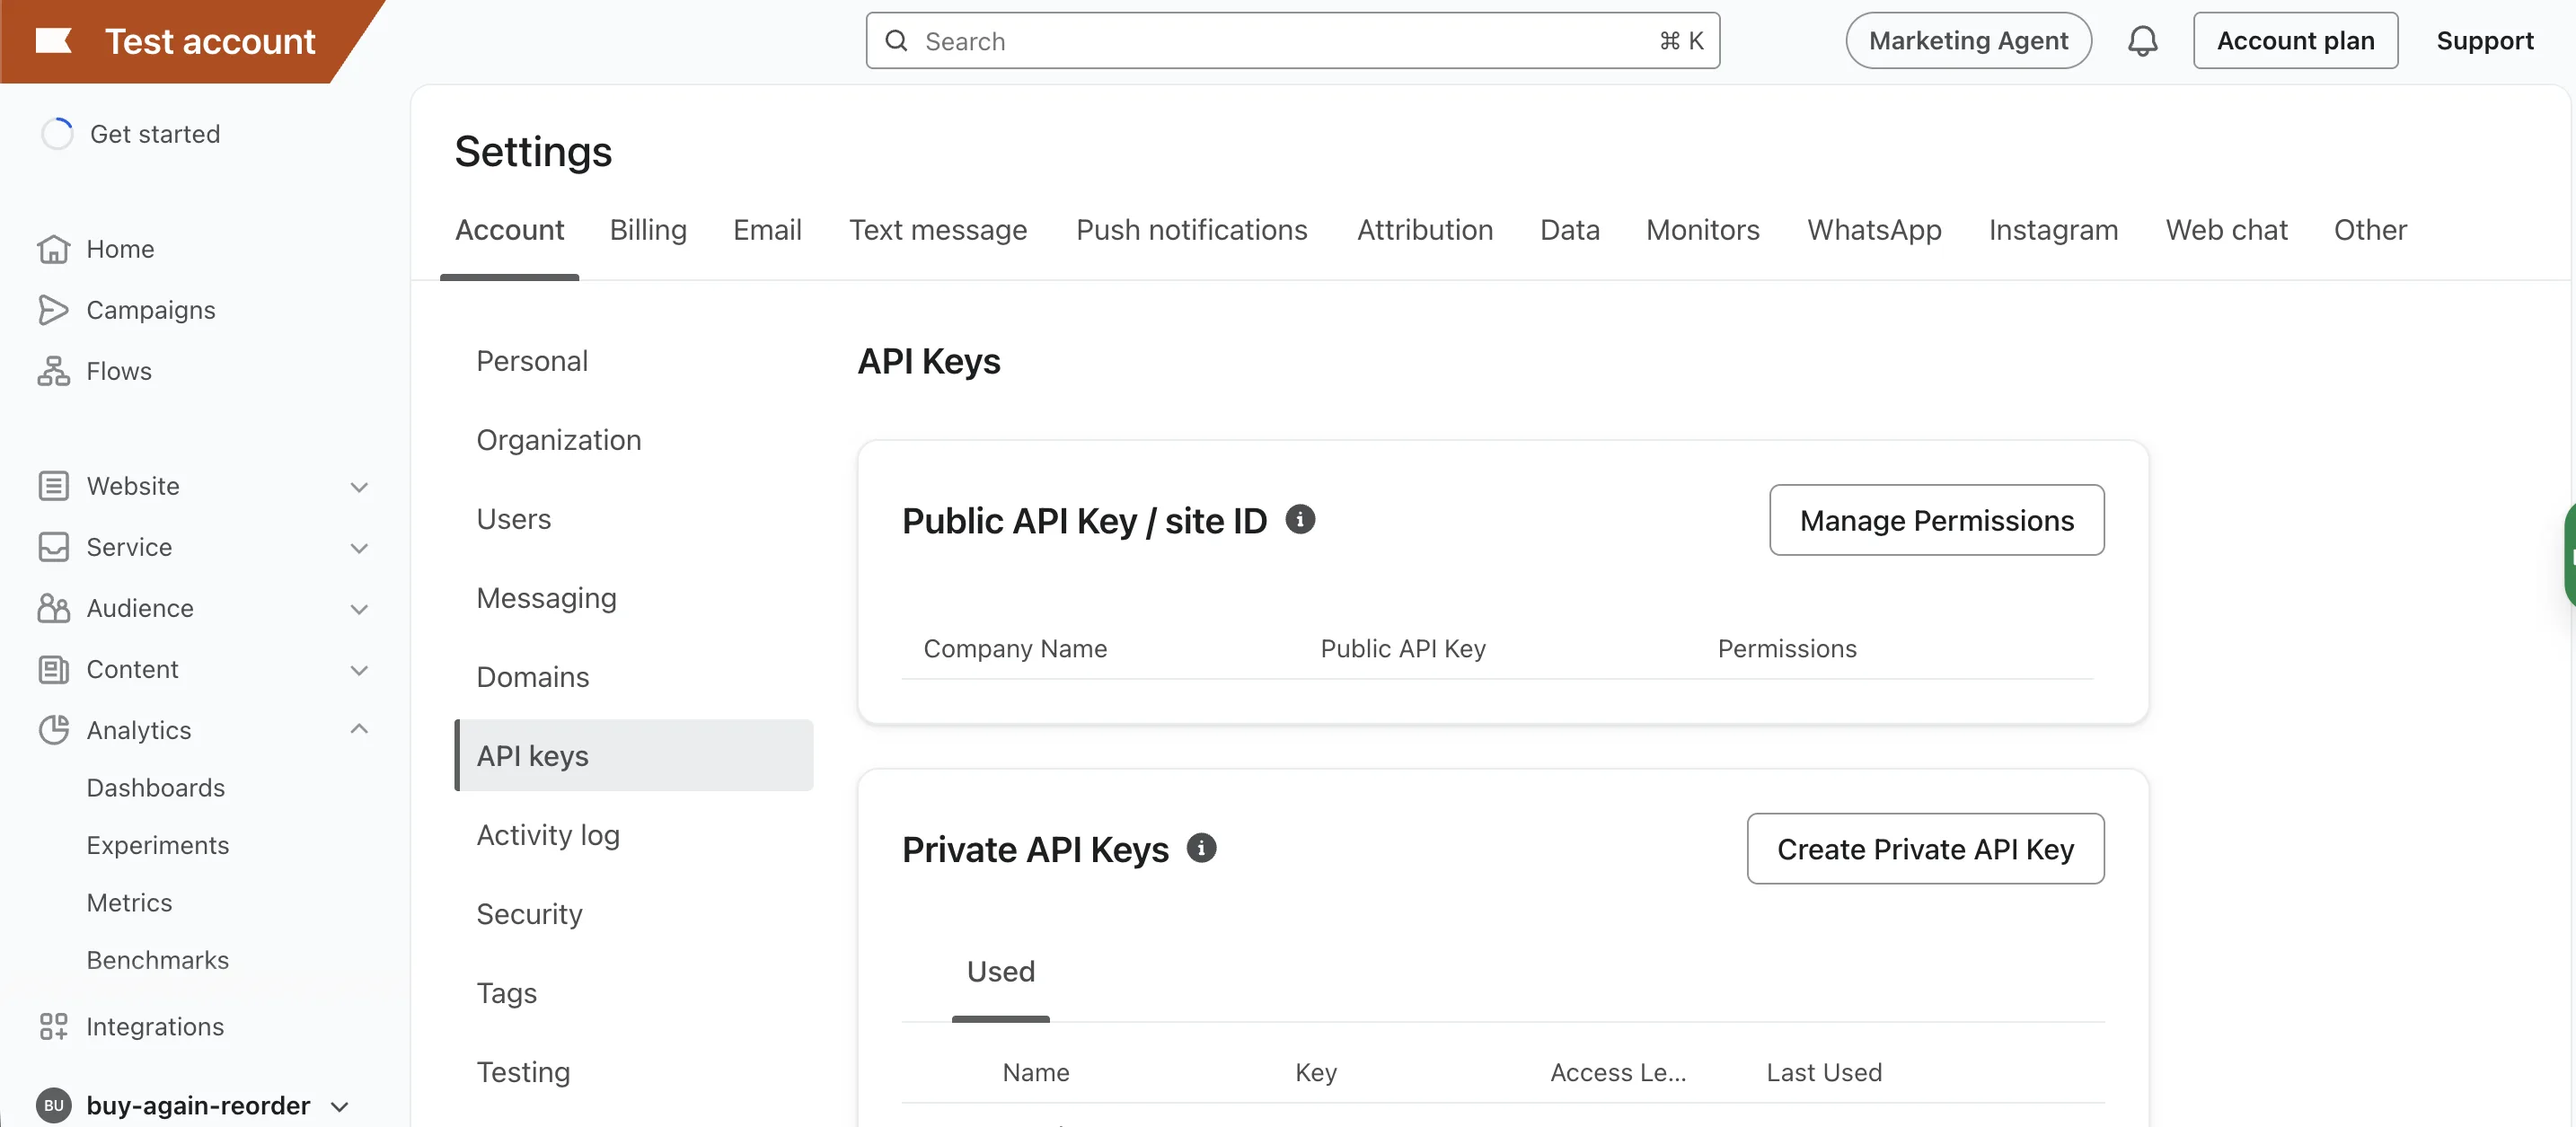Open the Push notifications tab
2576x1127 pixels.
[1191, 230]
